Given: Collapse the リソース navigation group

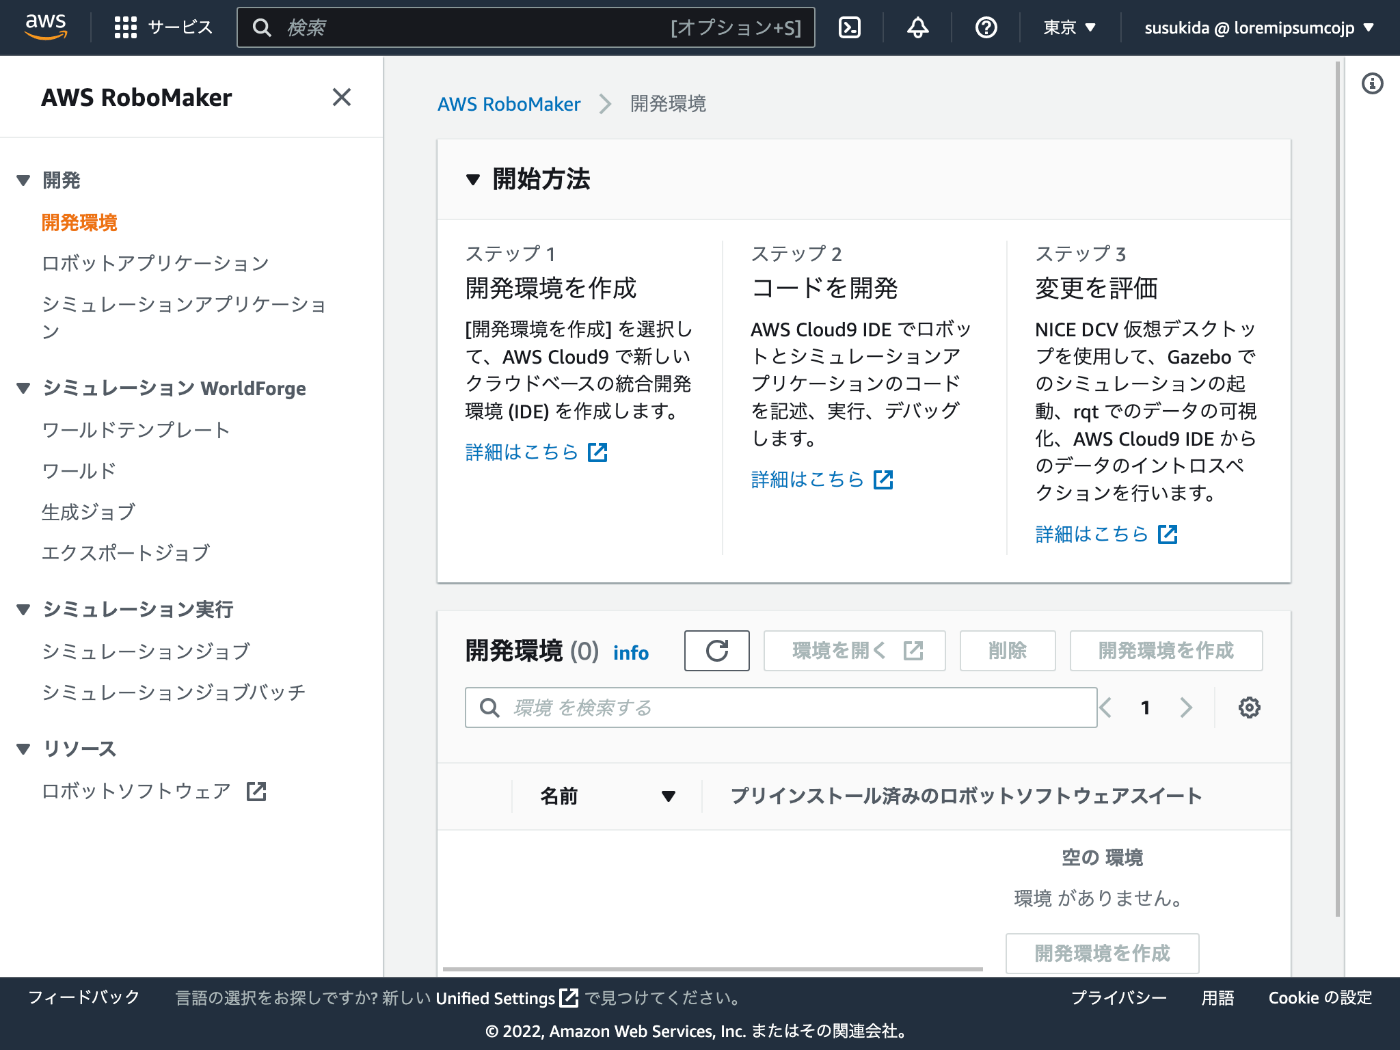Looking at the screenshot, I should [24, 750].
